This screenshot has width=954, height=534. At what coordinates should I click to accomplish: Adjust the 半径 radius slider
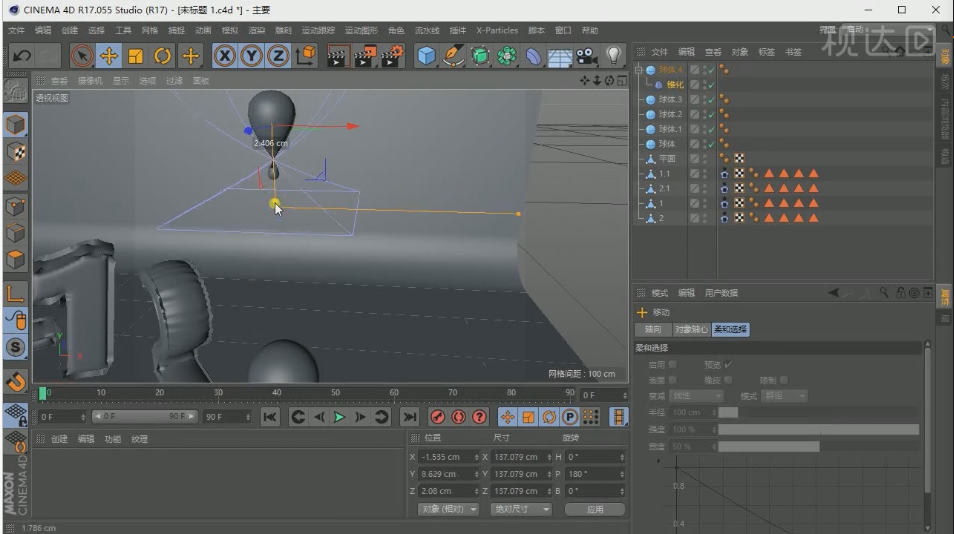818,412
